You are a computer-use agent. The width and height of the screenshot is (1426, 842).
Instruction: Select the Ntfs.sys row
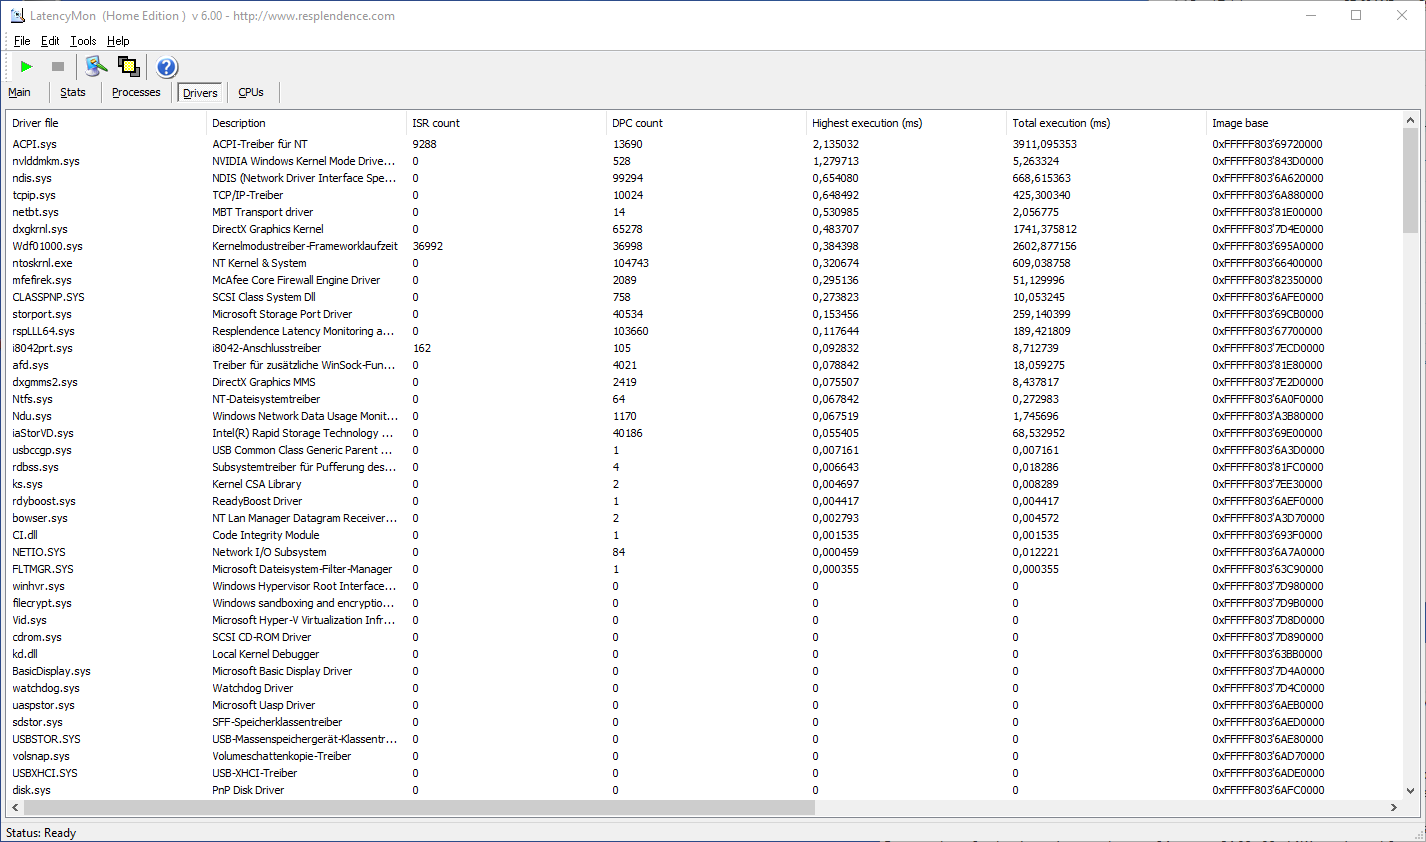coord(704,399)
